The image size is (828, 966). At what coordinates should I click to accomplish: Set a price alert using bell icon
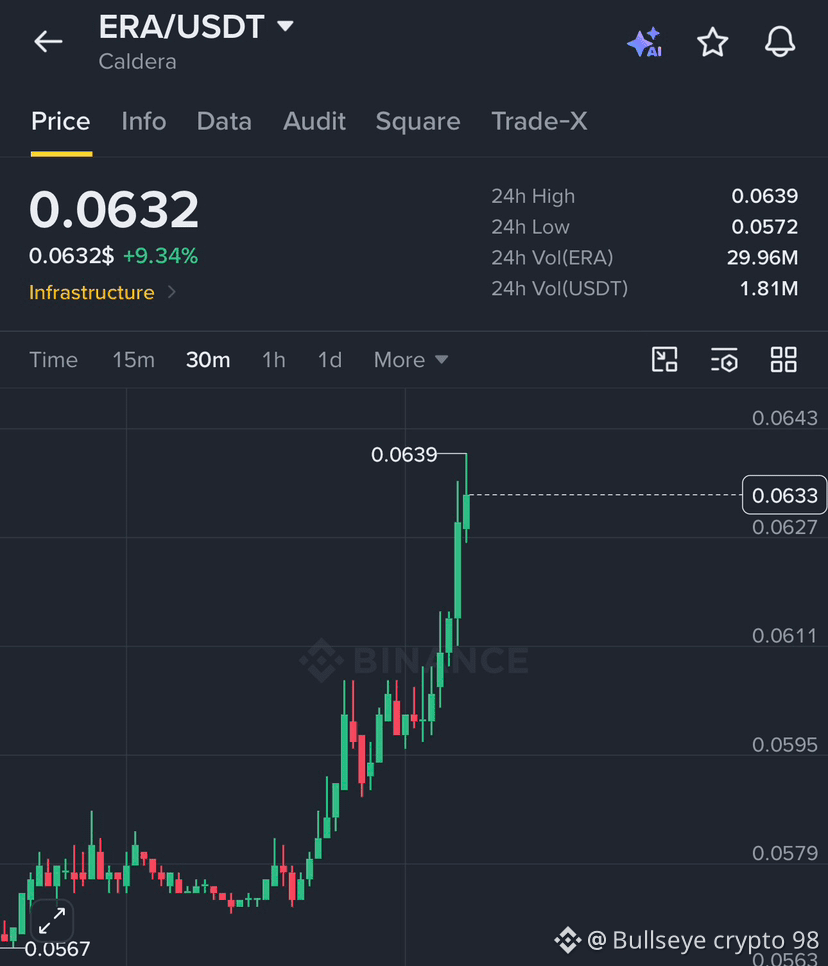coord(780,43)
